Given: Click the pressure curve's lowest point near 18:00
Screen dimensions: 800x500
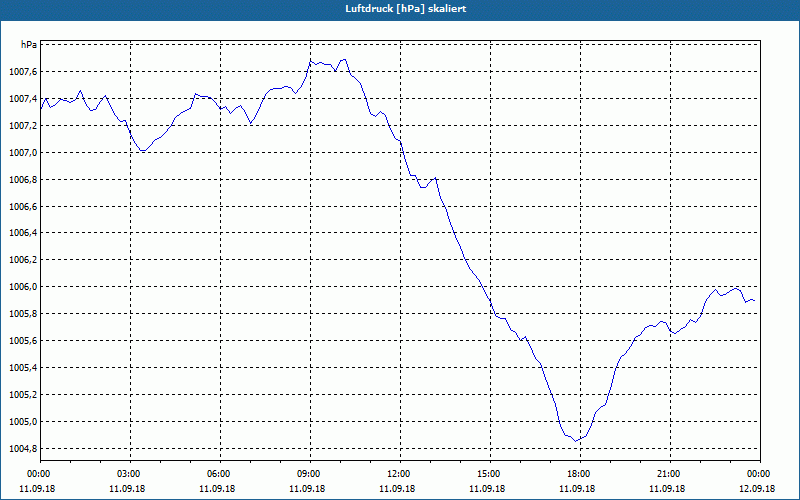Looking at the screenshot, I should [x=576, y=441].
